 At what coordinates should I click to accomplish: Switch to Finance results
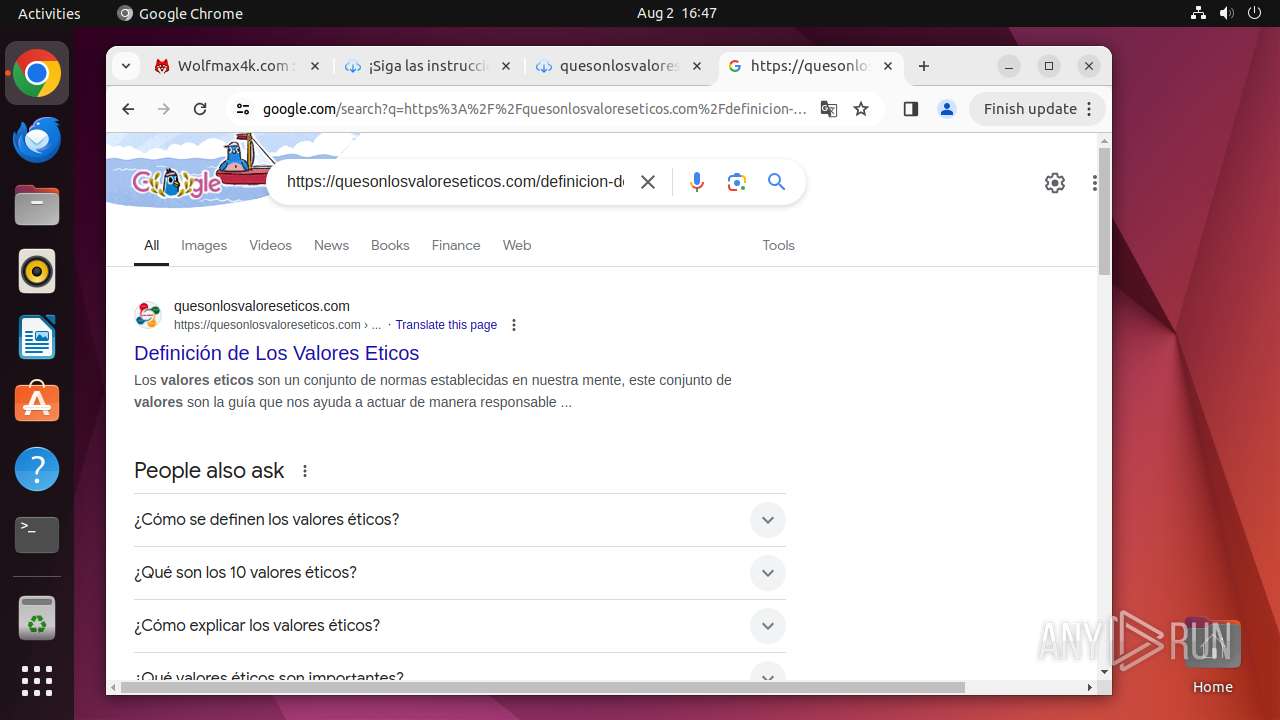pos(456,245)
